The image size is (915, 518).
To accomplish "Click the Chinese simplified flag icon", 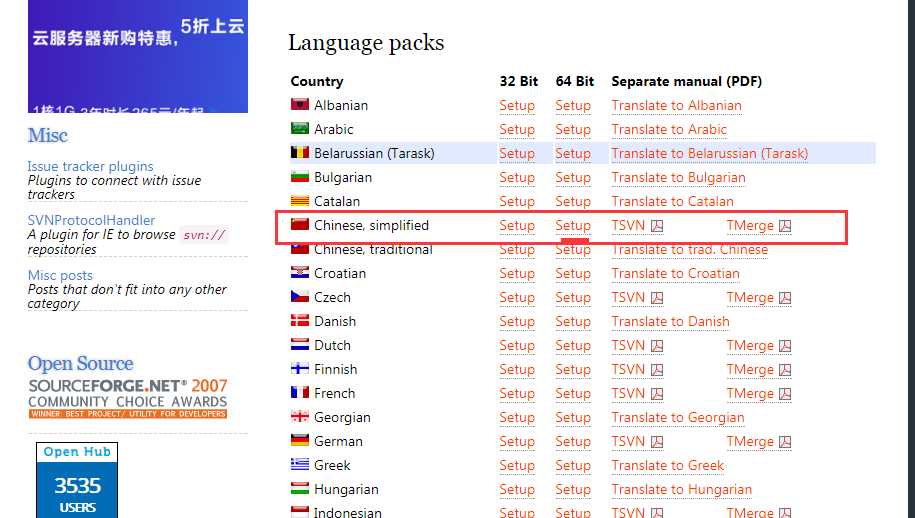I will click(300, 225).
